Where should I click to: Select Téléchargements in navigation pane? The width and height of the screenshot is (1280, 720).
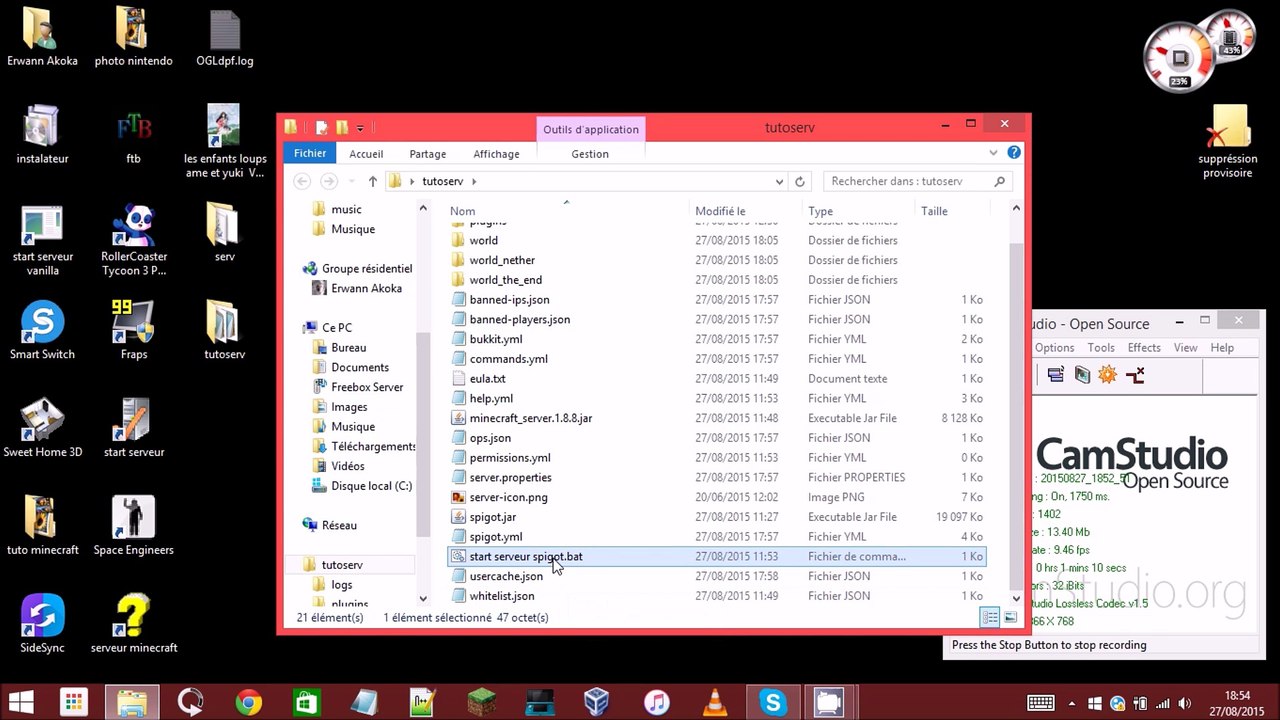373,447
